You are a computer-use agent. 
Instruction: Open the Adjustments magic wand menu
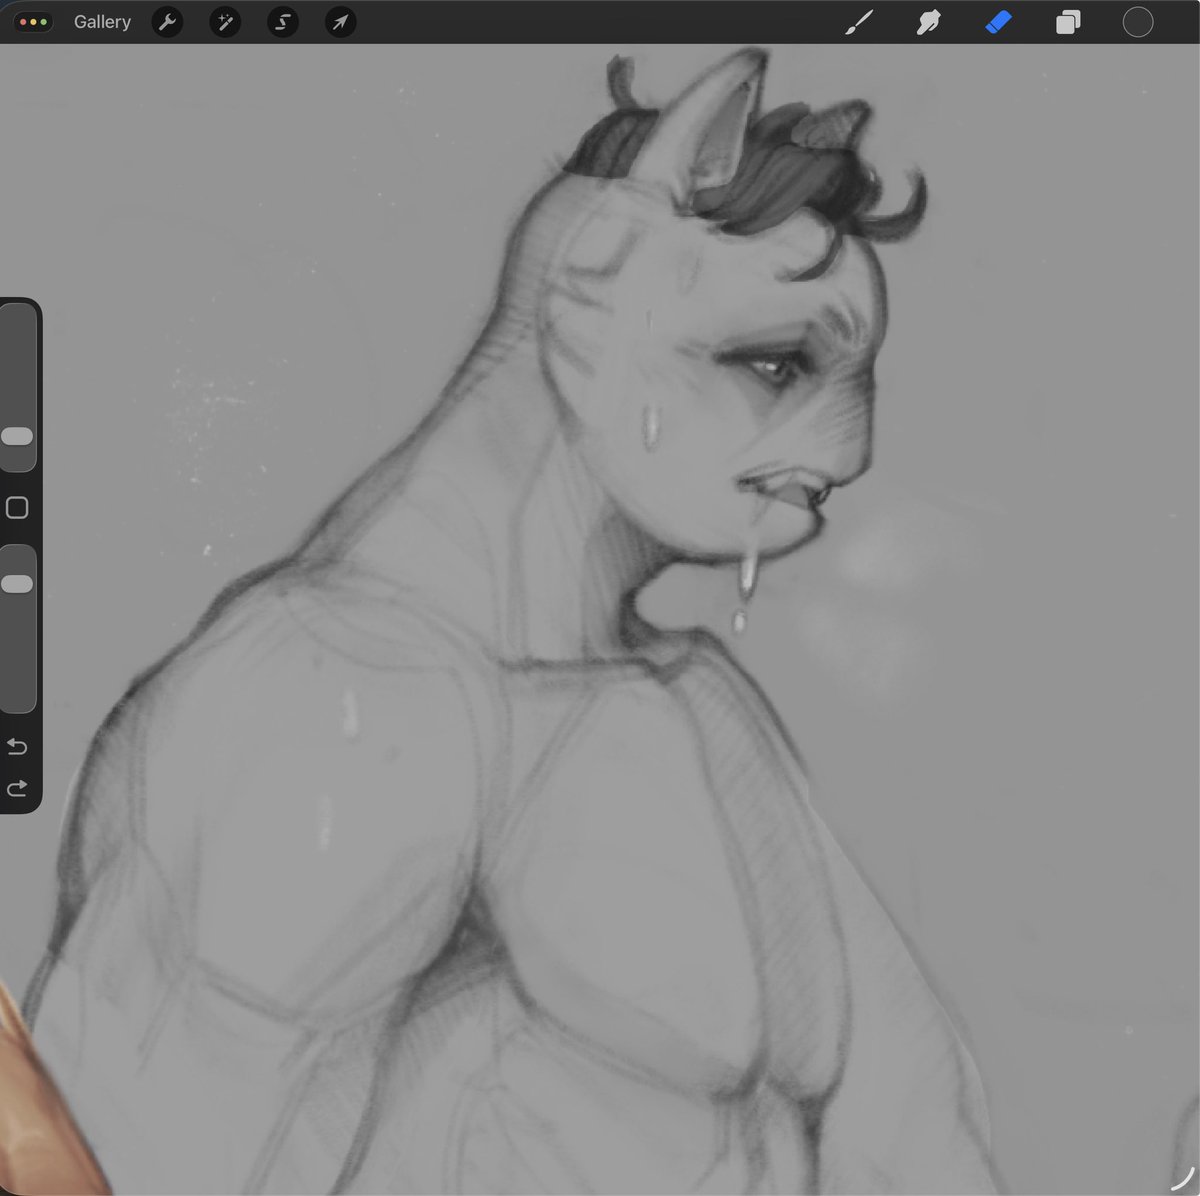pyautogui.click(x=225, y=22)
